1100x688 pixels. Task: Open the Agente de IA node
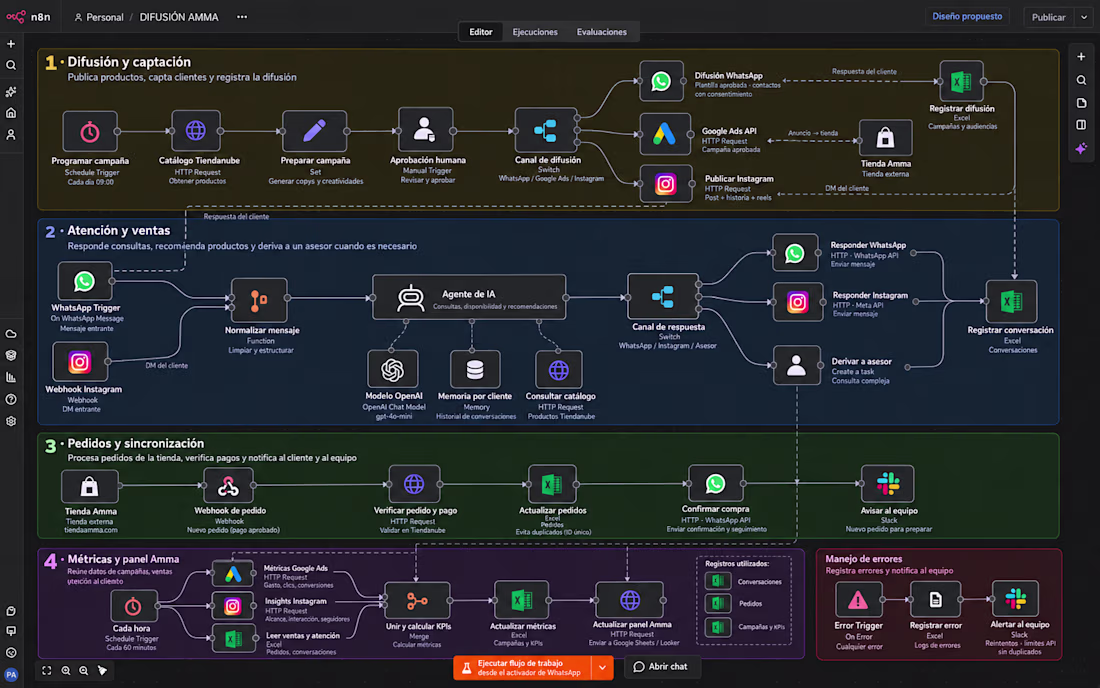(469, 297)
